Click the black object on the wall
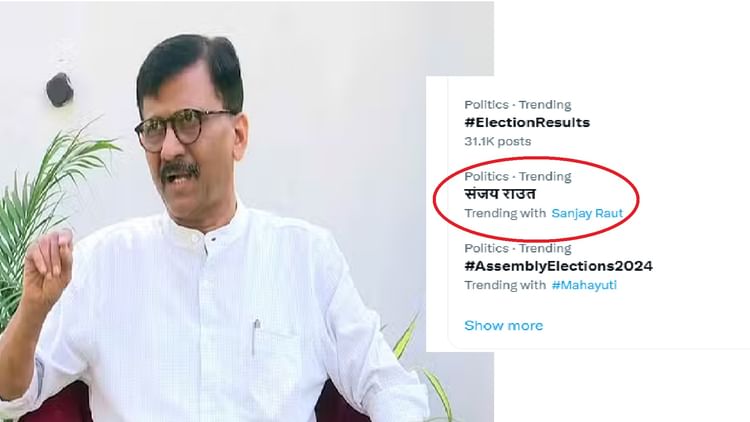This screenshot has height=422, width=750. coord(60,89)
